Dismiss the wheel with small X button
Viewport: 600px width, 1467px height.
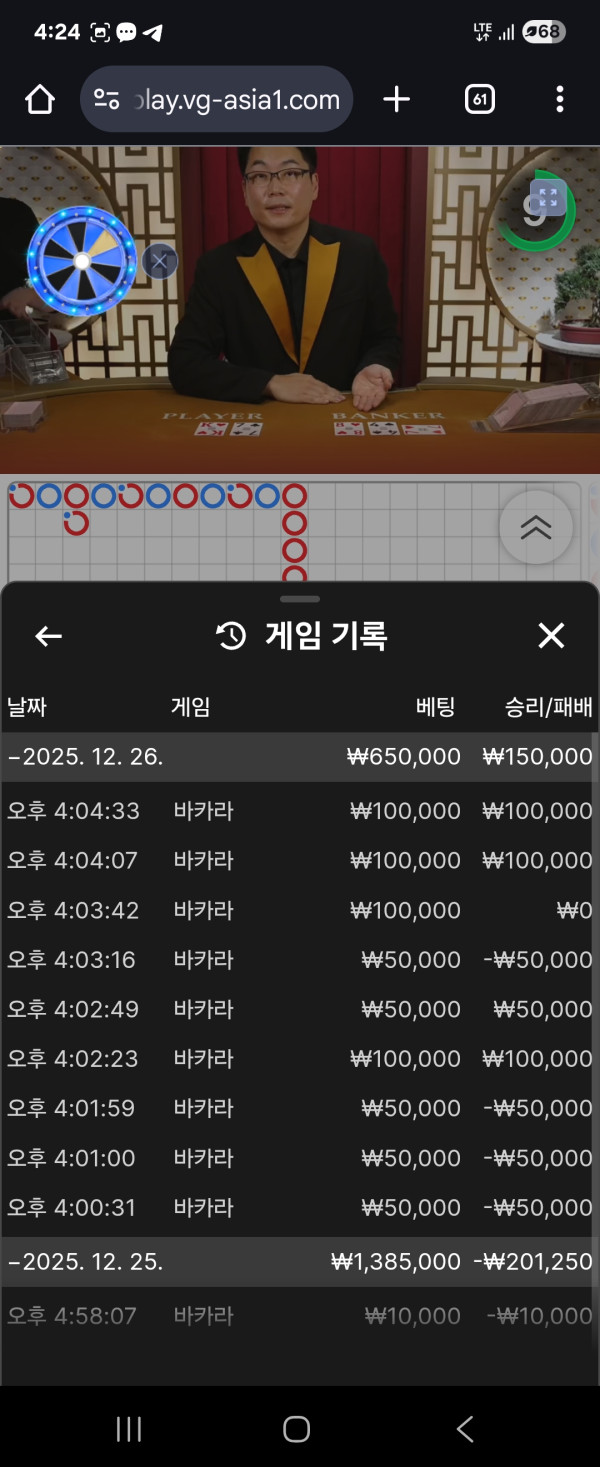(160, 261)
